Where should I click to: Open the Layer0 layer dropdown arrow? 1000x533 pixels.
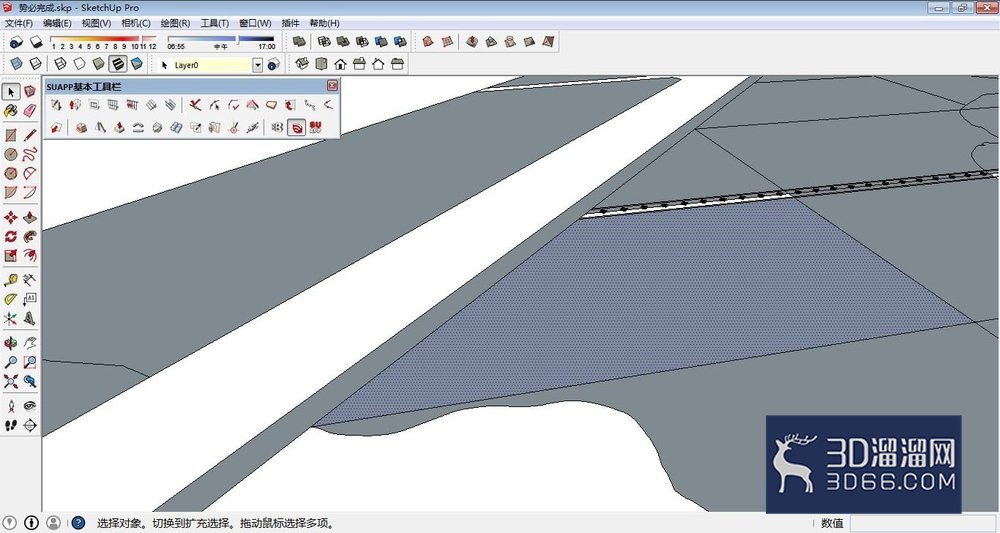tap(258, 64)
